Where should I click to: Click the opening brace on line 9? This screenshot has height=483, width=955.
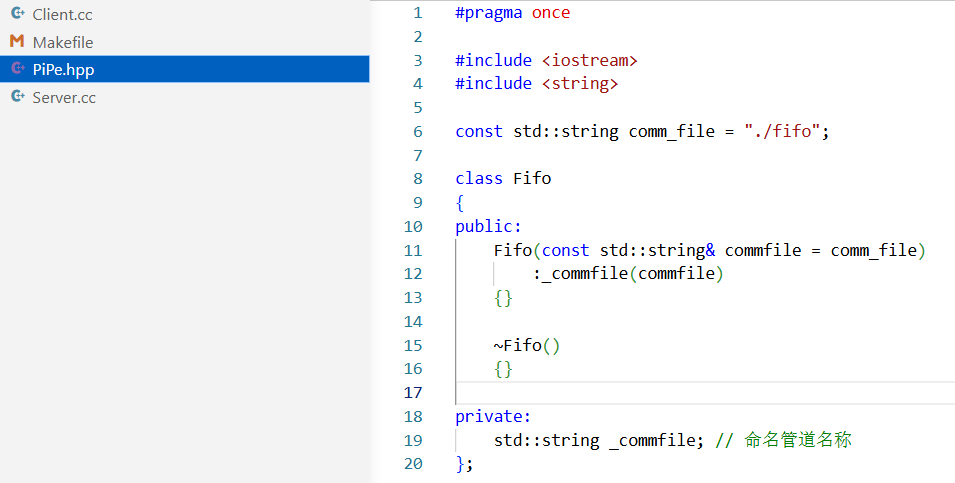pyautogui.click(x=460, y=202)
